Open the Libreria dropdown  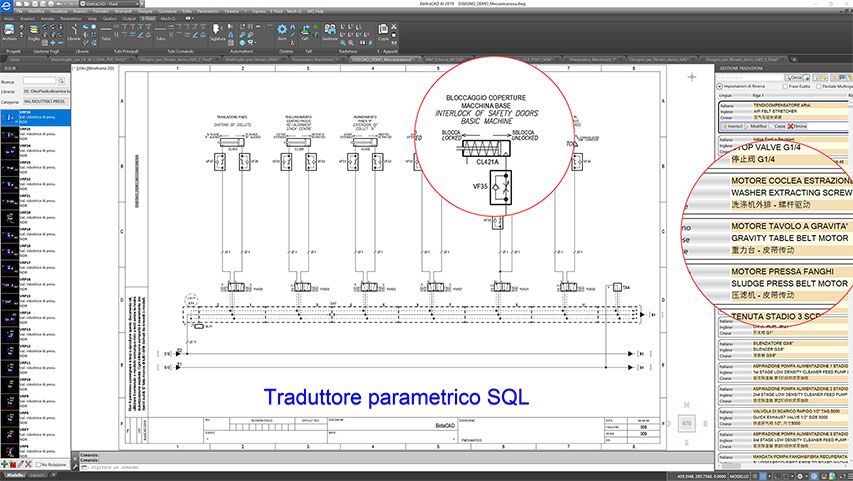click(47, 91)
